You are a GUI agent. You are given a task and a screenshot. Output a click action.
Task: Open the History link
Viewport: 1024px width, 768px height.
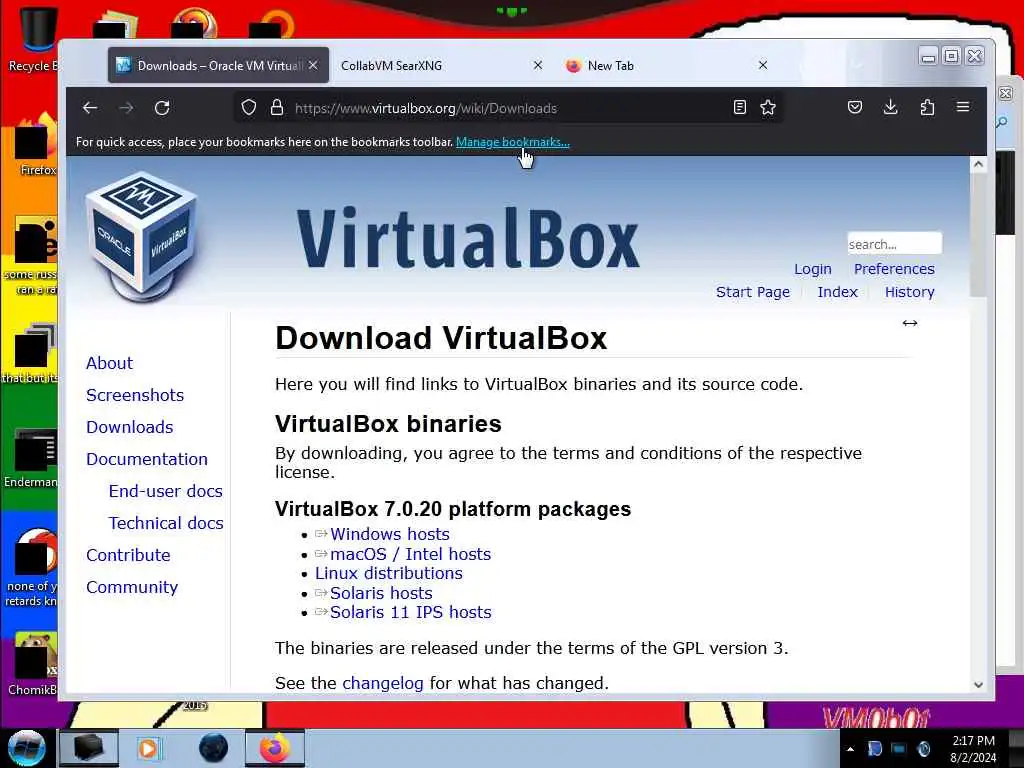coord(910,292)
